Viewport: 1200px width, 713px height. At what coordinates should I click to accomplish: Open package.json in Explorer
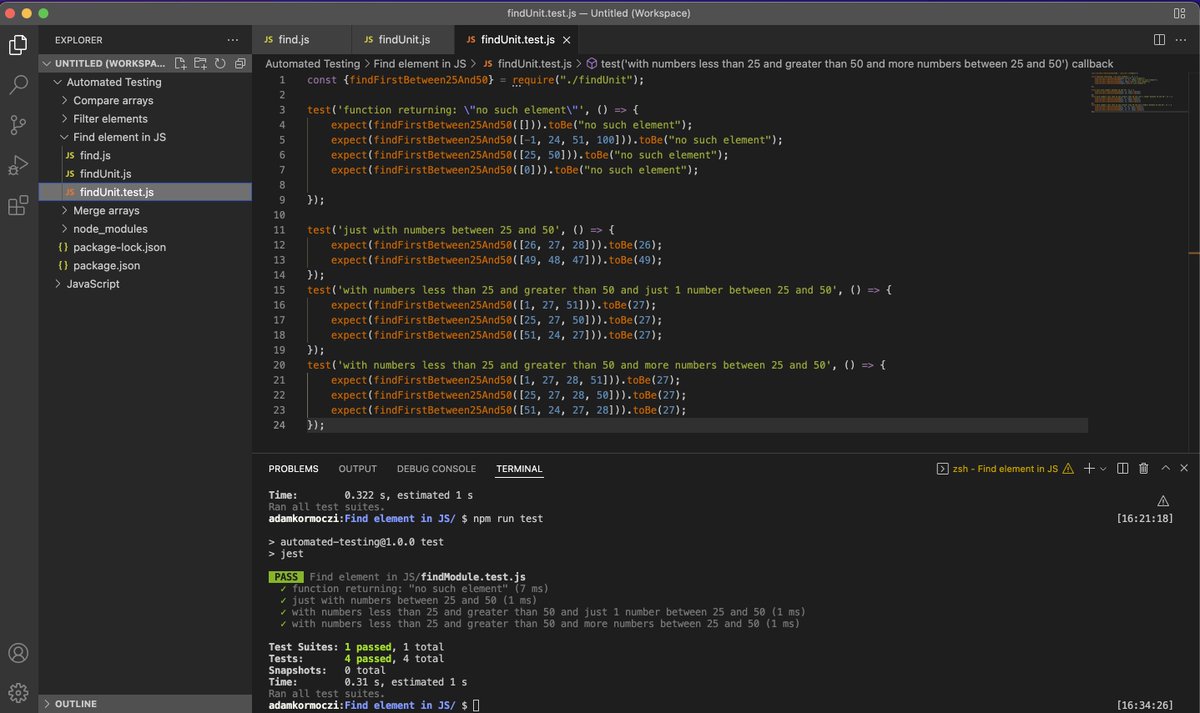coord(145,266)
